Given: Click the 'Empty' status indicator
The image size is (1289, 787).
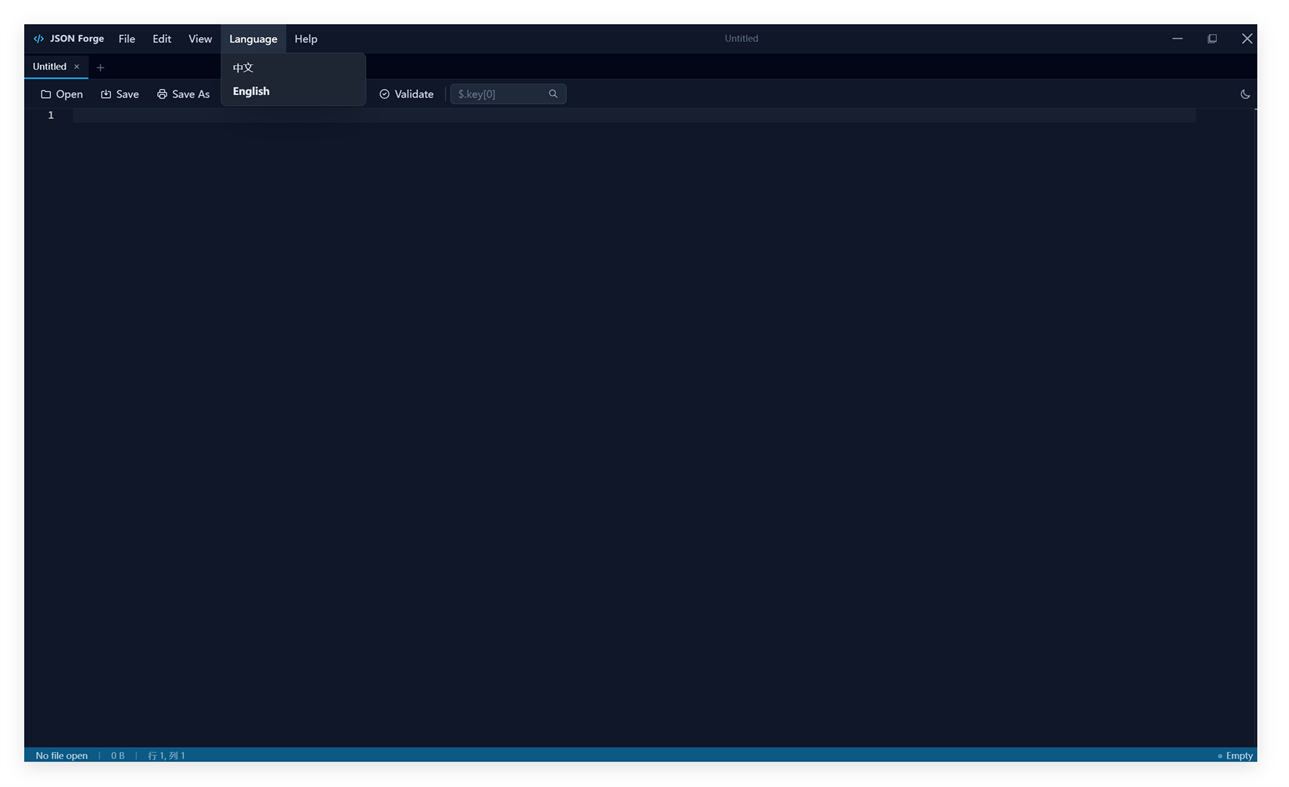Looking at the screenshot, I should click(x=1236, y=756).
